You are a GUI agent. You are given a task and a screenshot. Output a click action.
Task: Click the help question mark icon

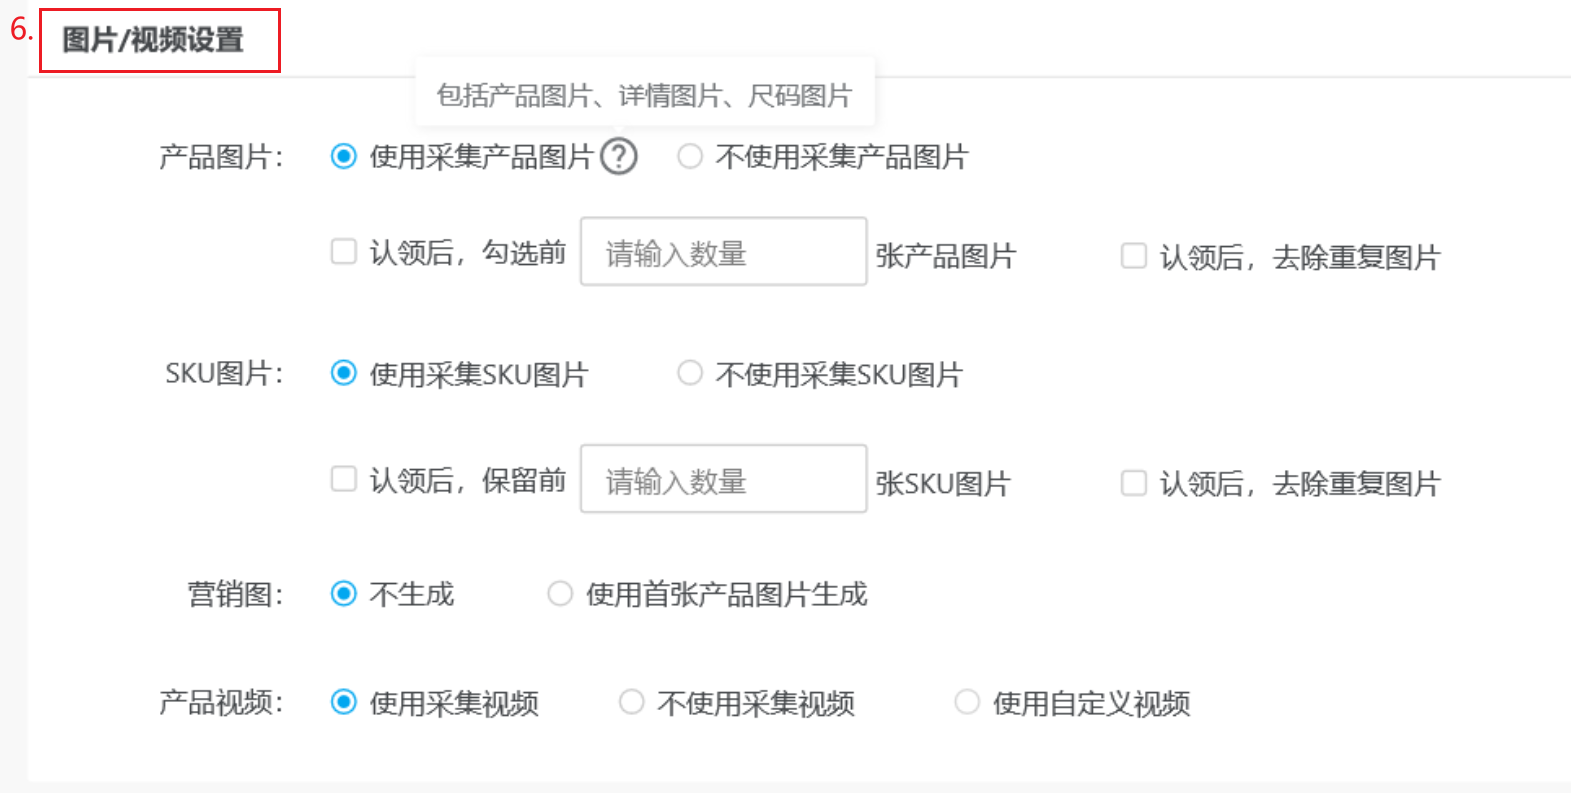619,157
